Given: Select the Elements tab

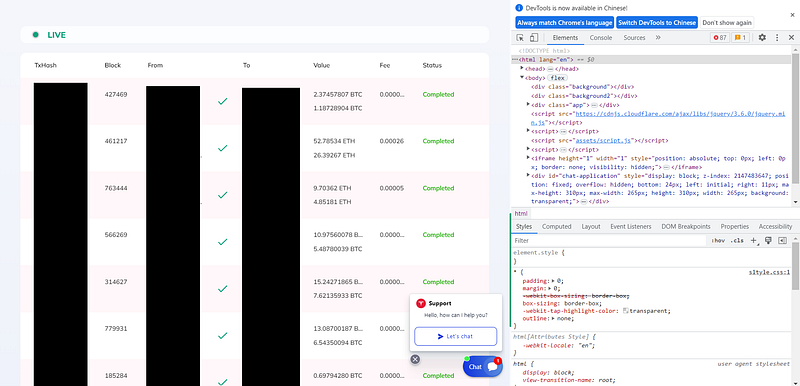Looking at the screenshot, I should [x=565, y=38].
